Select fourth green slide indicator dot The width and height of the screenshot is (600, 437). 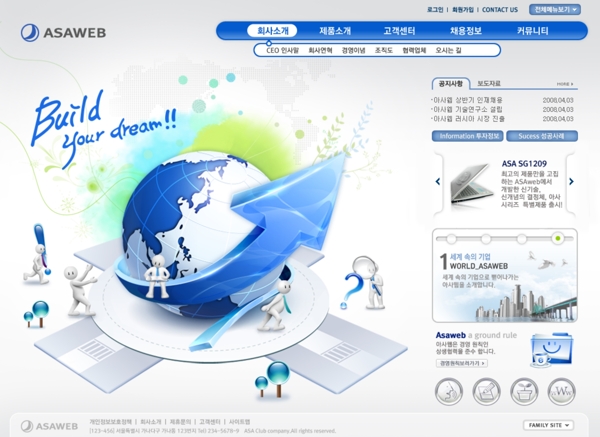[x=558, y=238]
